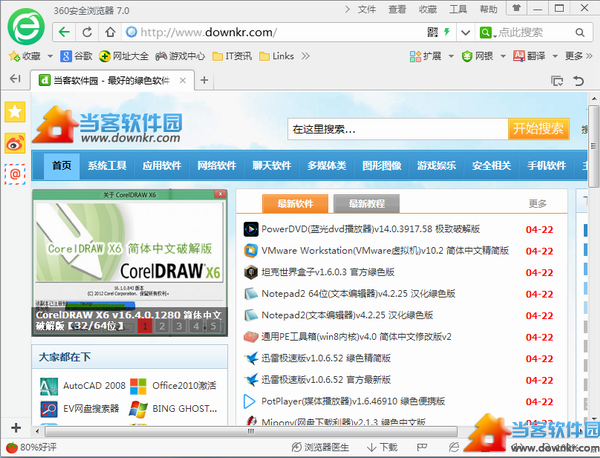
Task: Click the 开始搜索 button
Action: click(538, 129)
